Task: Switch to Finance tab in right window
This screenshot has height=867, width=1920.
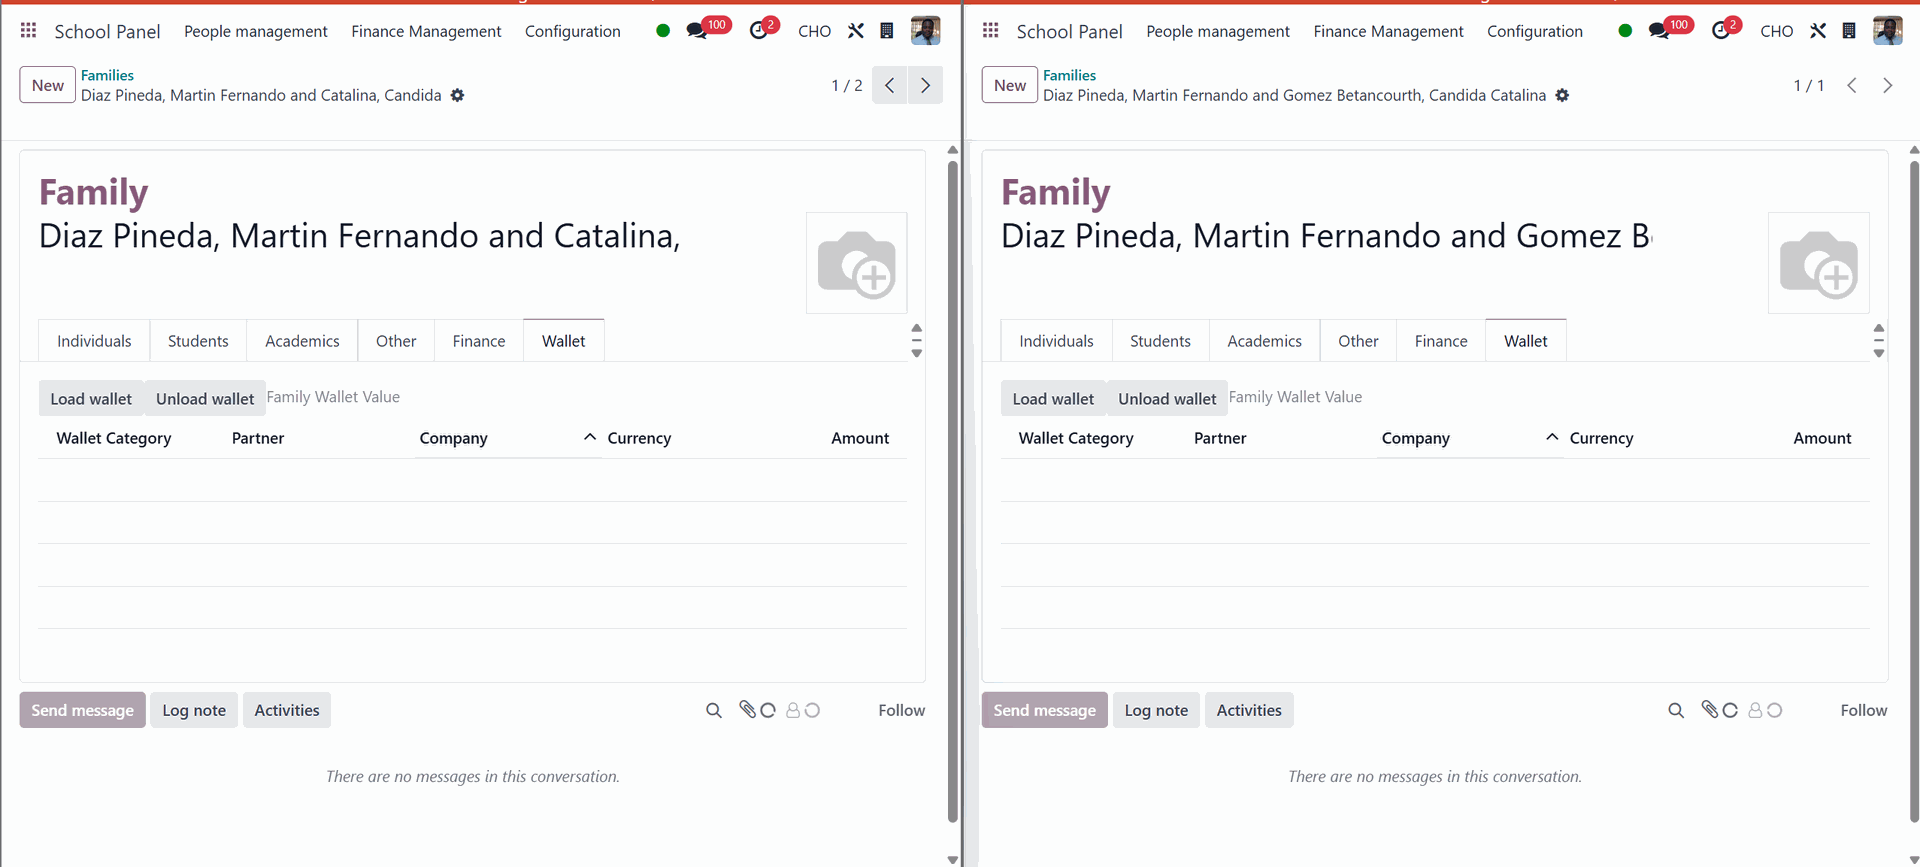Action: (1440, 341)
